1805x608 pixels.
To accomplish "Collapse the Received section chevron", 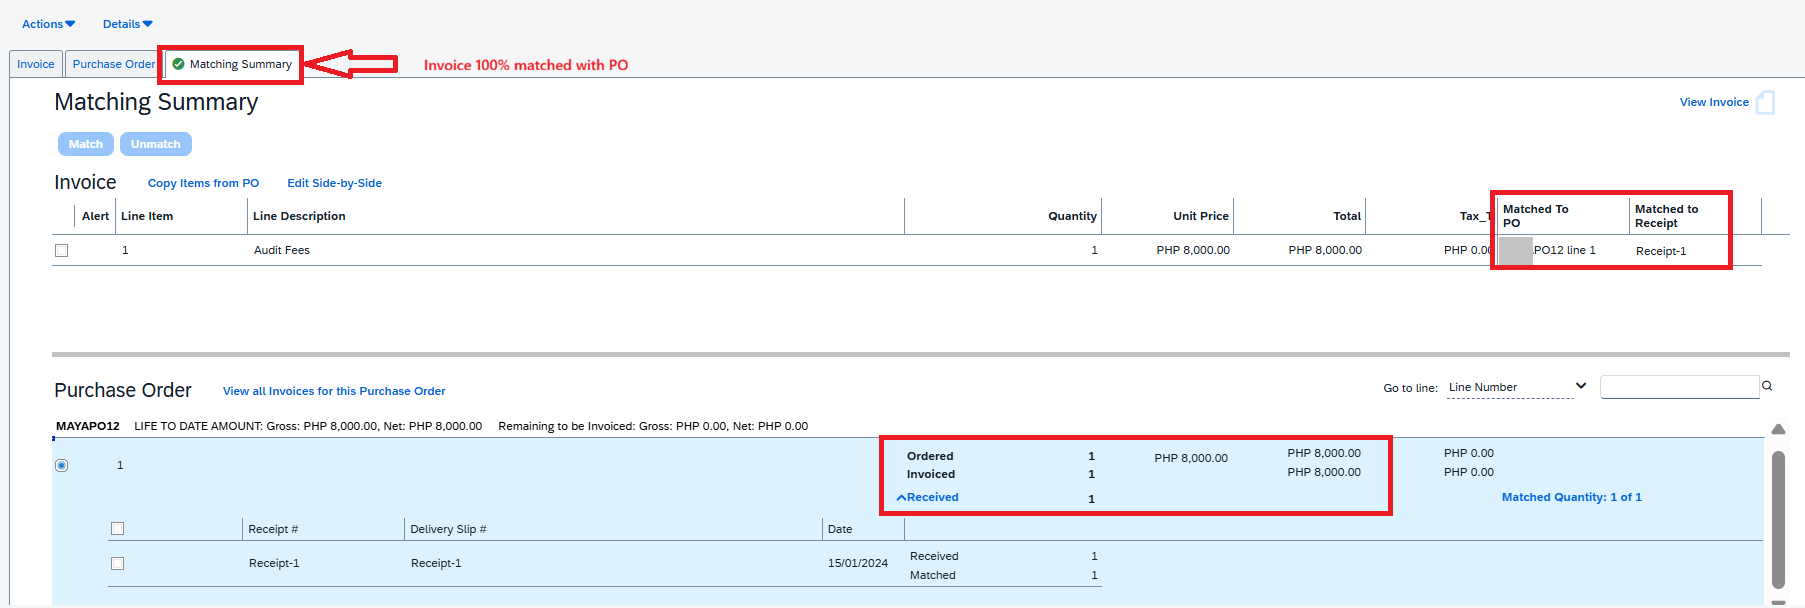I will [x=901, y=497].
